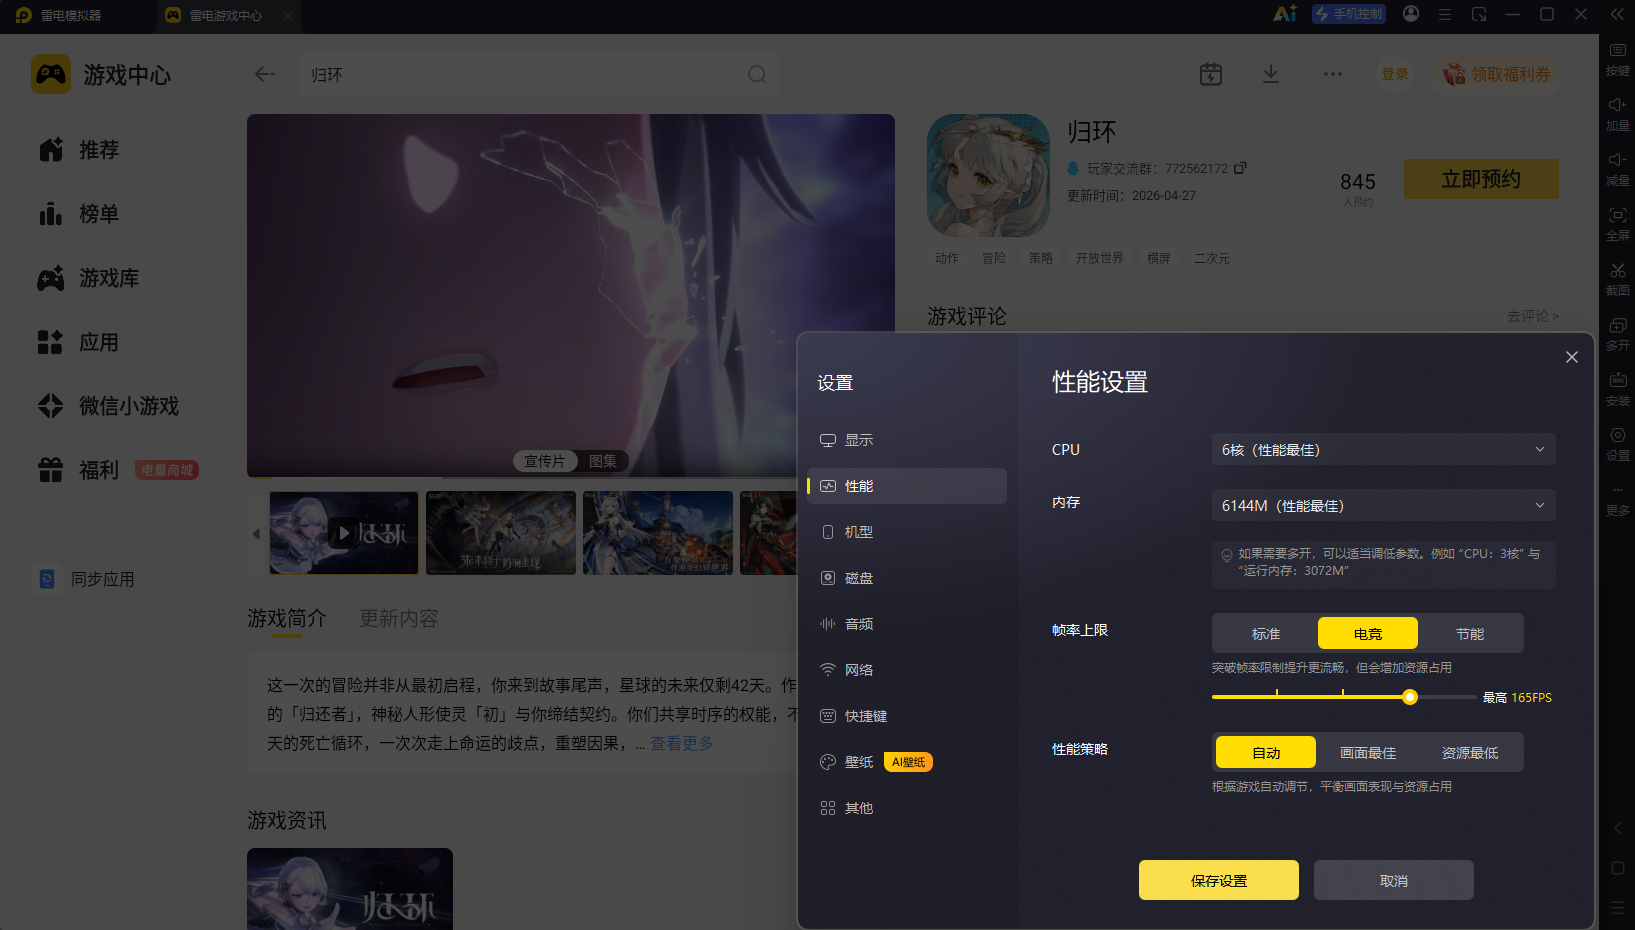Open 按键 key mapping in right toolbar
Image resolution: width=1635 pixels, height=930 pixels.
pyautogui.click(x=1618, y=59)
